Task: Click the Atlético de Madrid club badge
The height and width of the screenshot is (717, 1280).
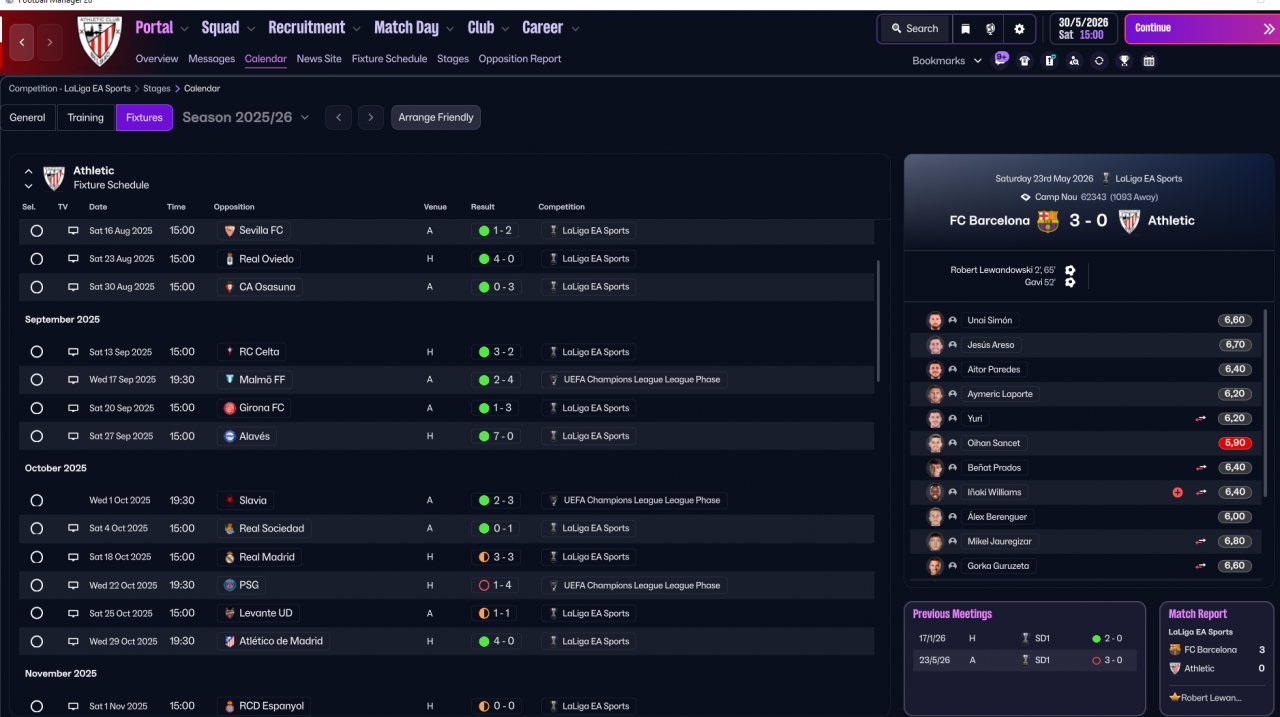Action: (230, 641)
